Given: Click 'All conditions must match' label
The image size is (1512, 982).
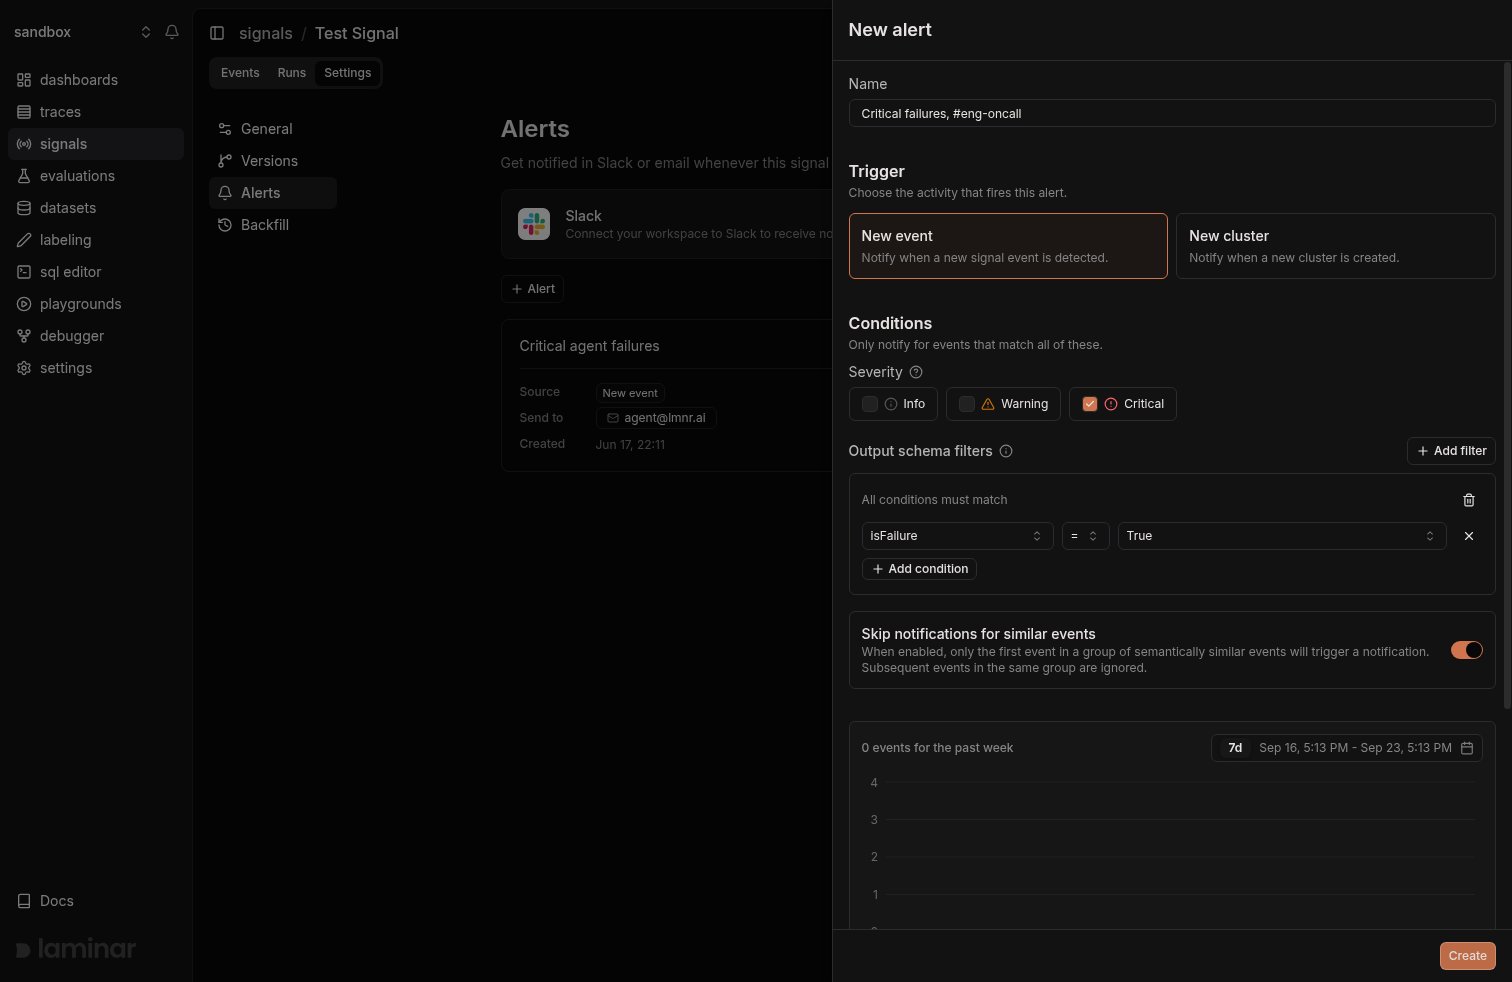Looking at the screenshot, I should tap(935, 500).
